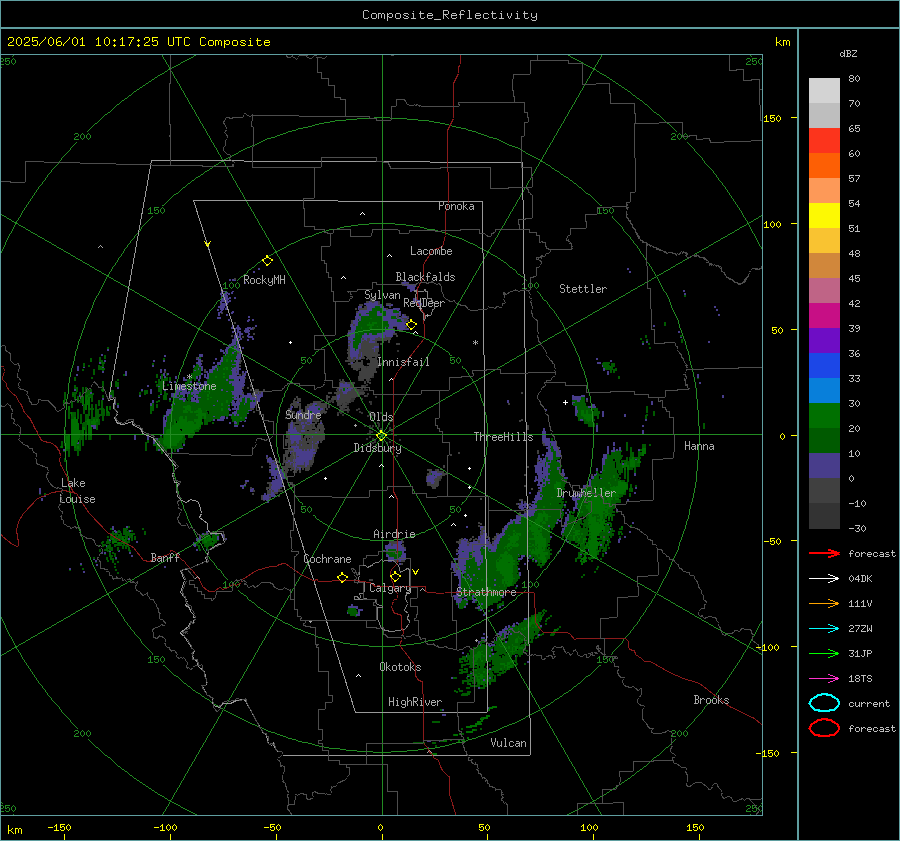
Task: Click the Vulcan label
Action: click(x=508, y=743)
